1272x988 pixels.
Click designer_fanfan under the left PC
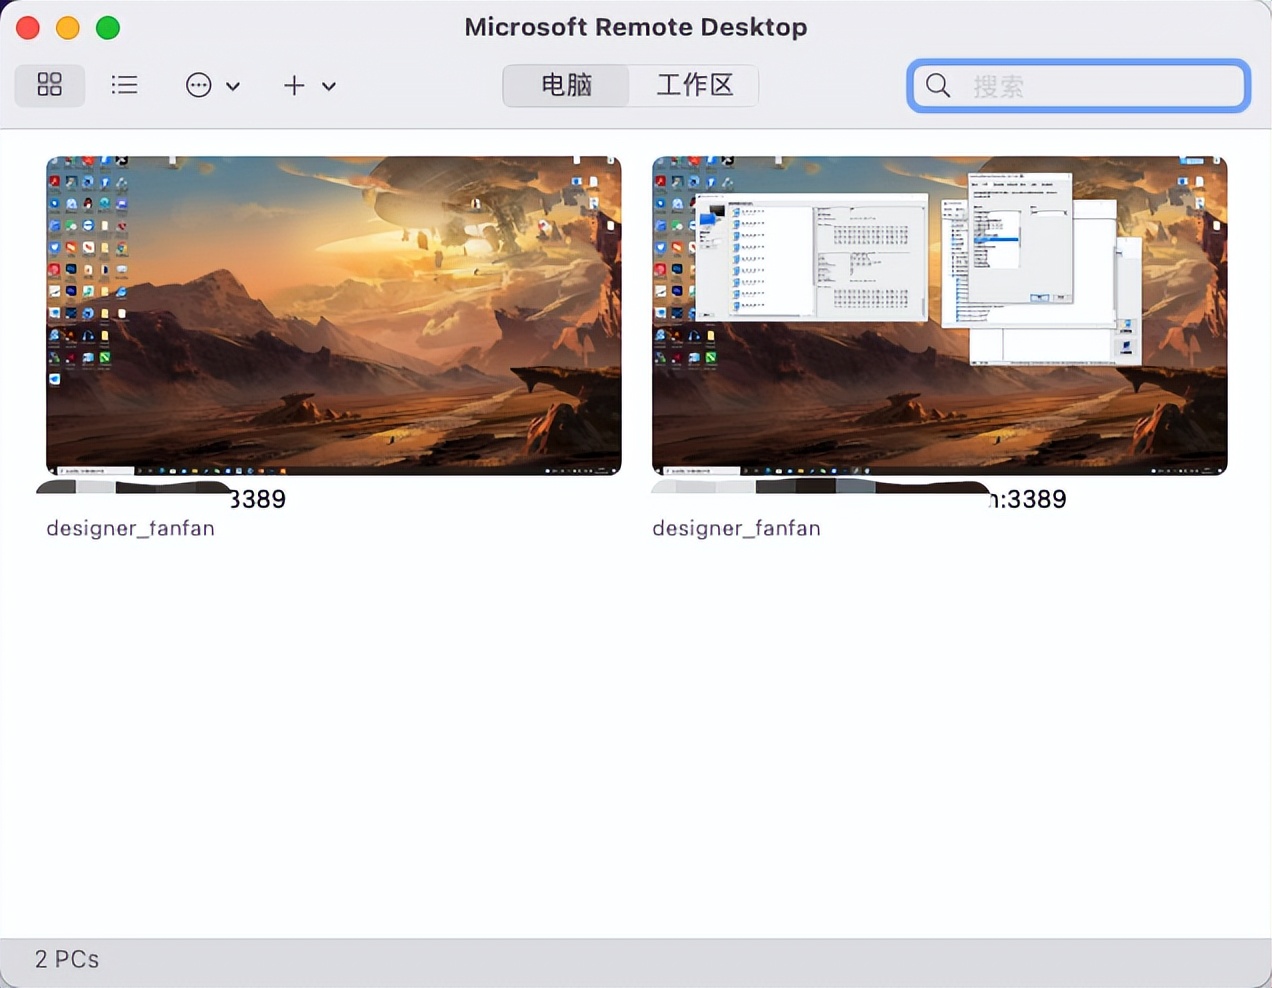coord(130,528)
